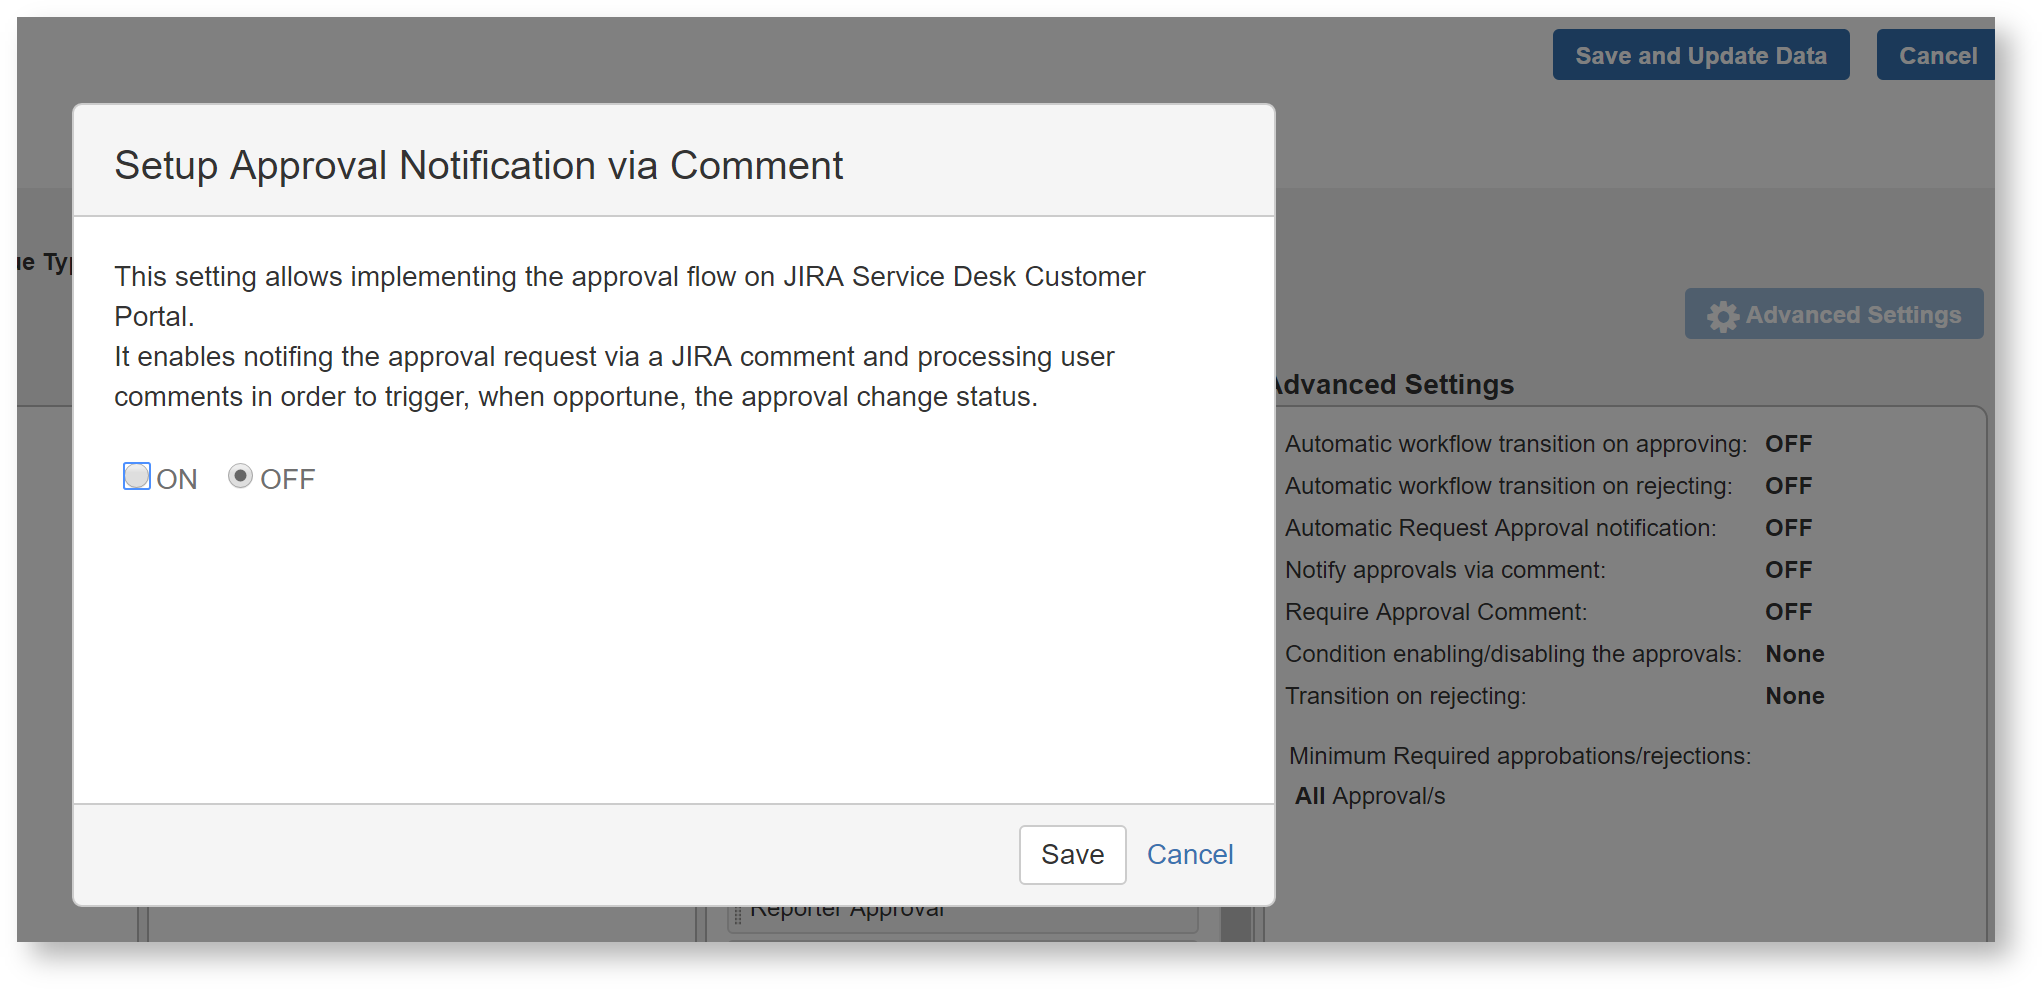Open Advanced Settings via the gear icon
The height and width of the screenshot is (990, 2043).
point(1722,316)
